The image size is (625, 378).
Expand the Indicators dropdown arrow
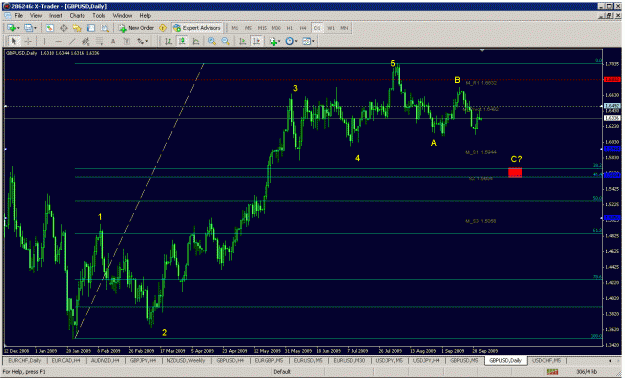point(279,41)
